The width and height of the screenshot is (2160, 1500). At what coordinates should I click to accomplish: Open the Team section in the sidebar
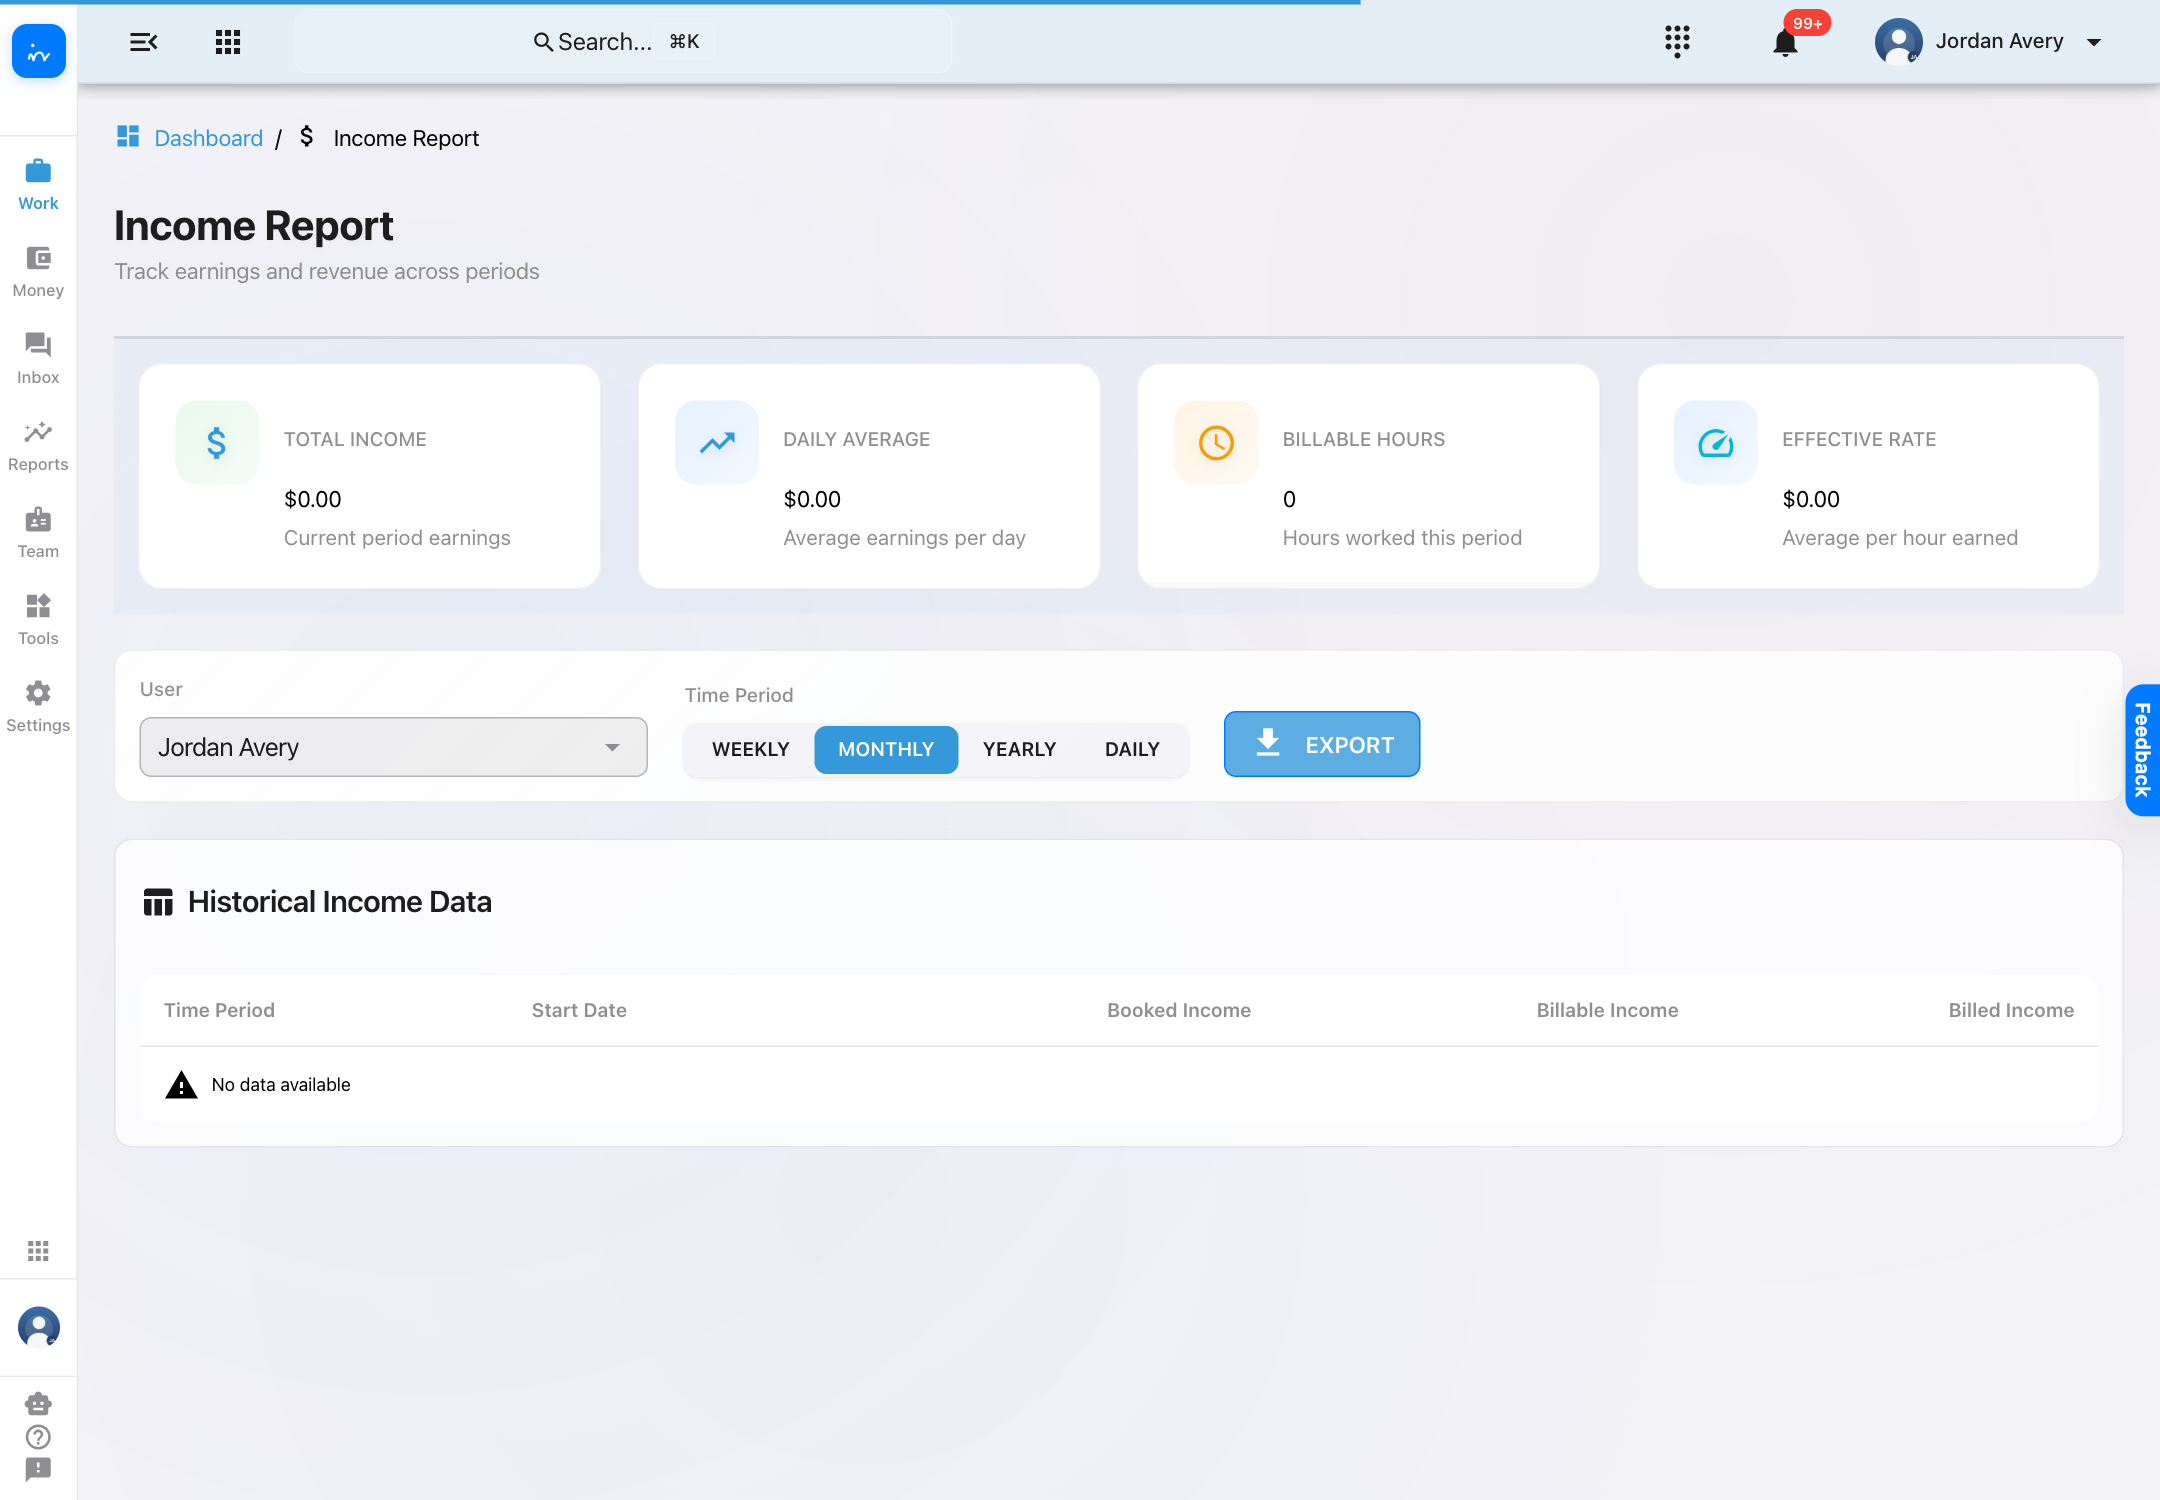38,533
